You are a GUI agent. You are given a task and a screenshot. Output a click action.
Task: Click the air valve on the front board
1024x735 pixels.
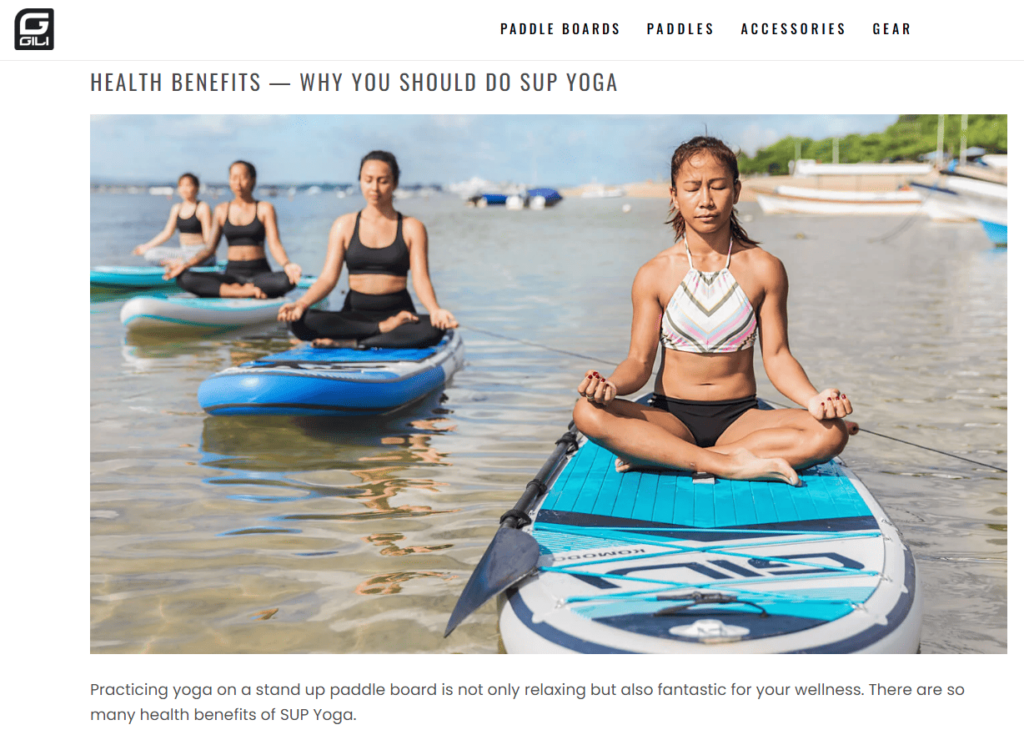pos(709,630)
